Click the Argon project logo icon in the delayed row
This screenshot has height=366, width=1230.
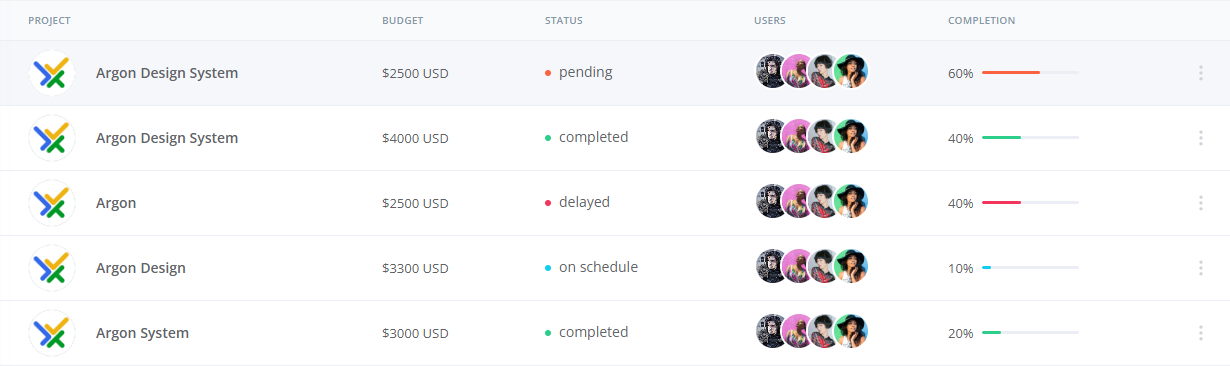pos(52,203)
